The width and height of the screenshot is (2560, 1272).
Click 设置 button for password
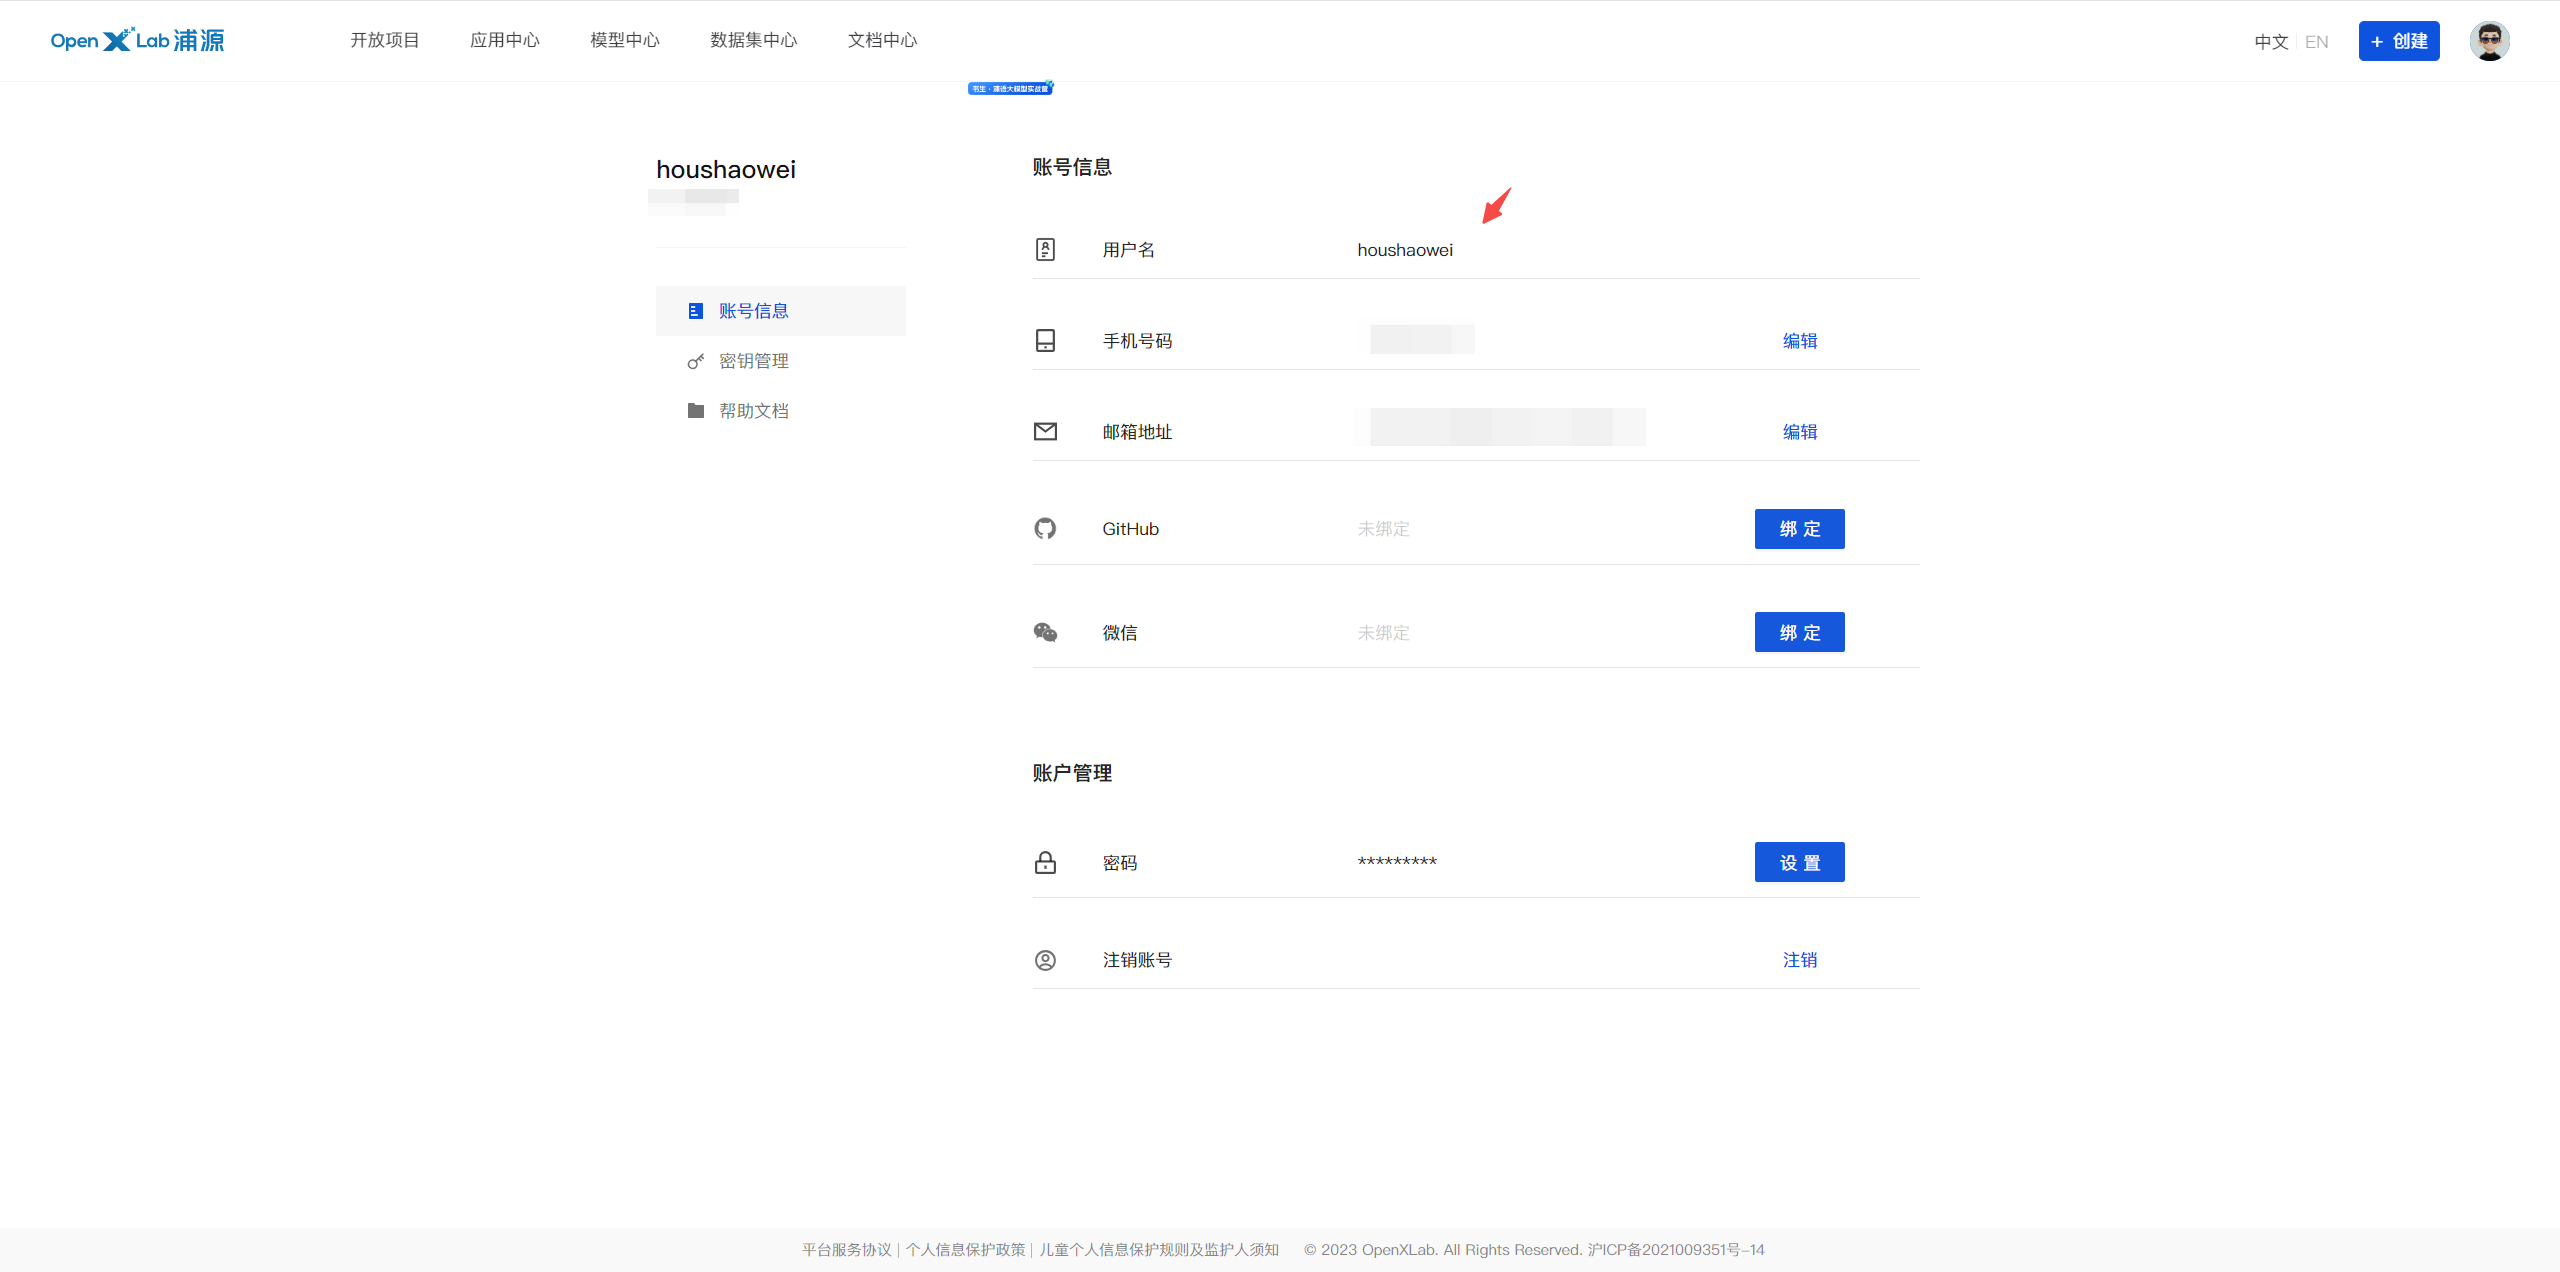[1799, 862]
